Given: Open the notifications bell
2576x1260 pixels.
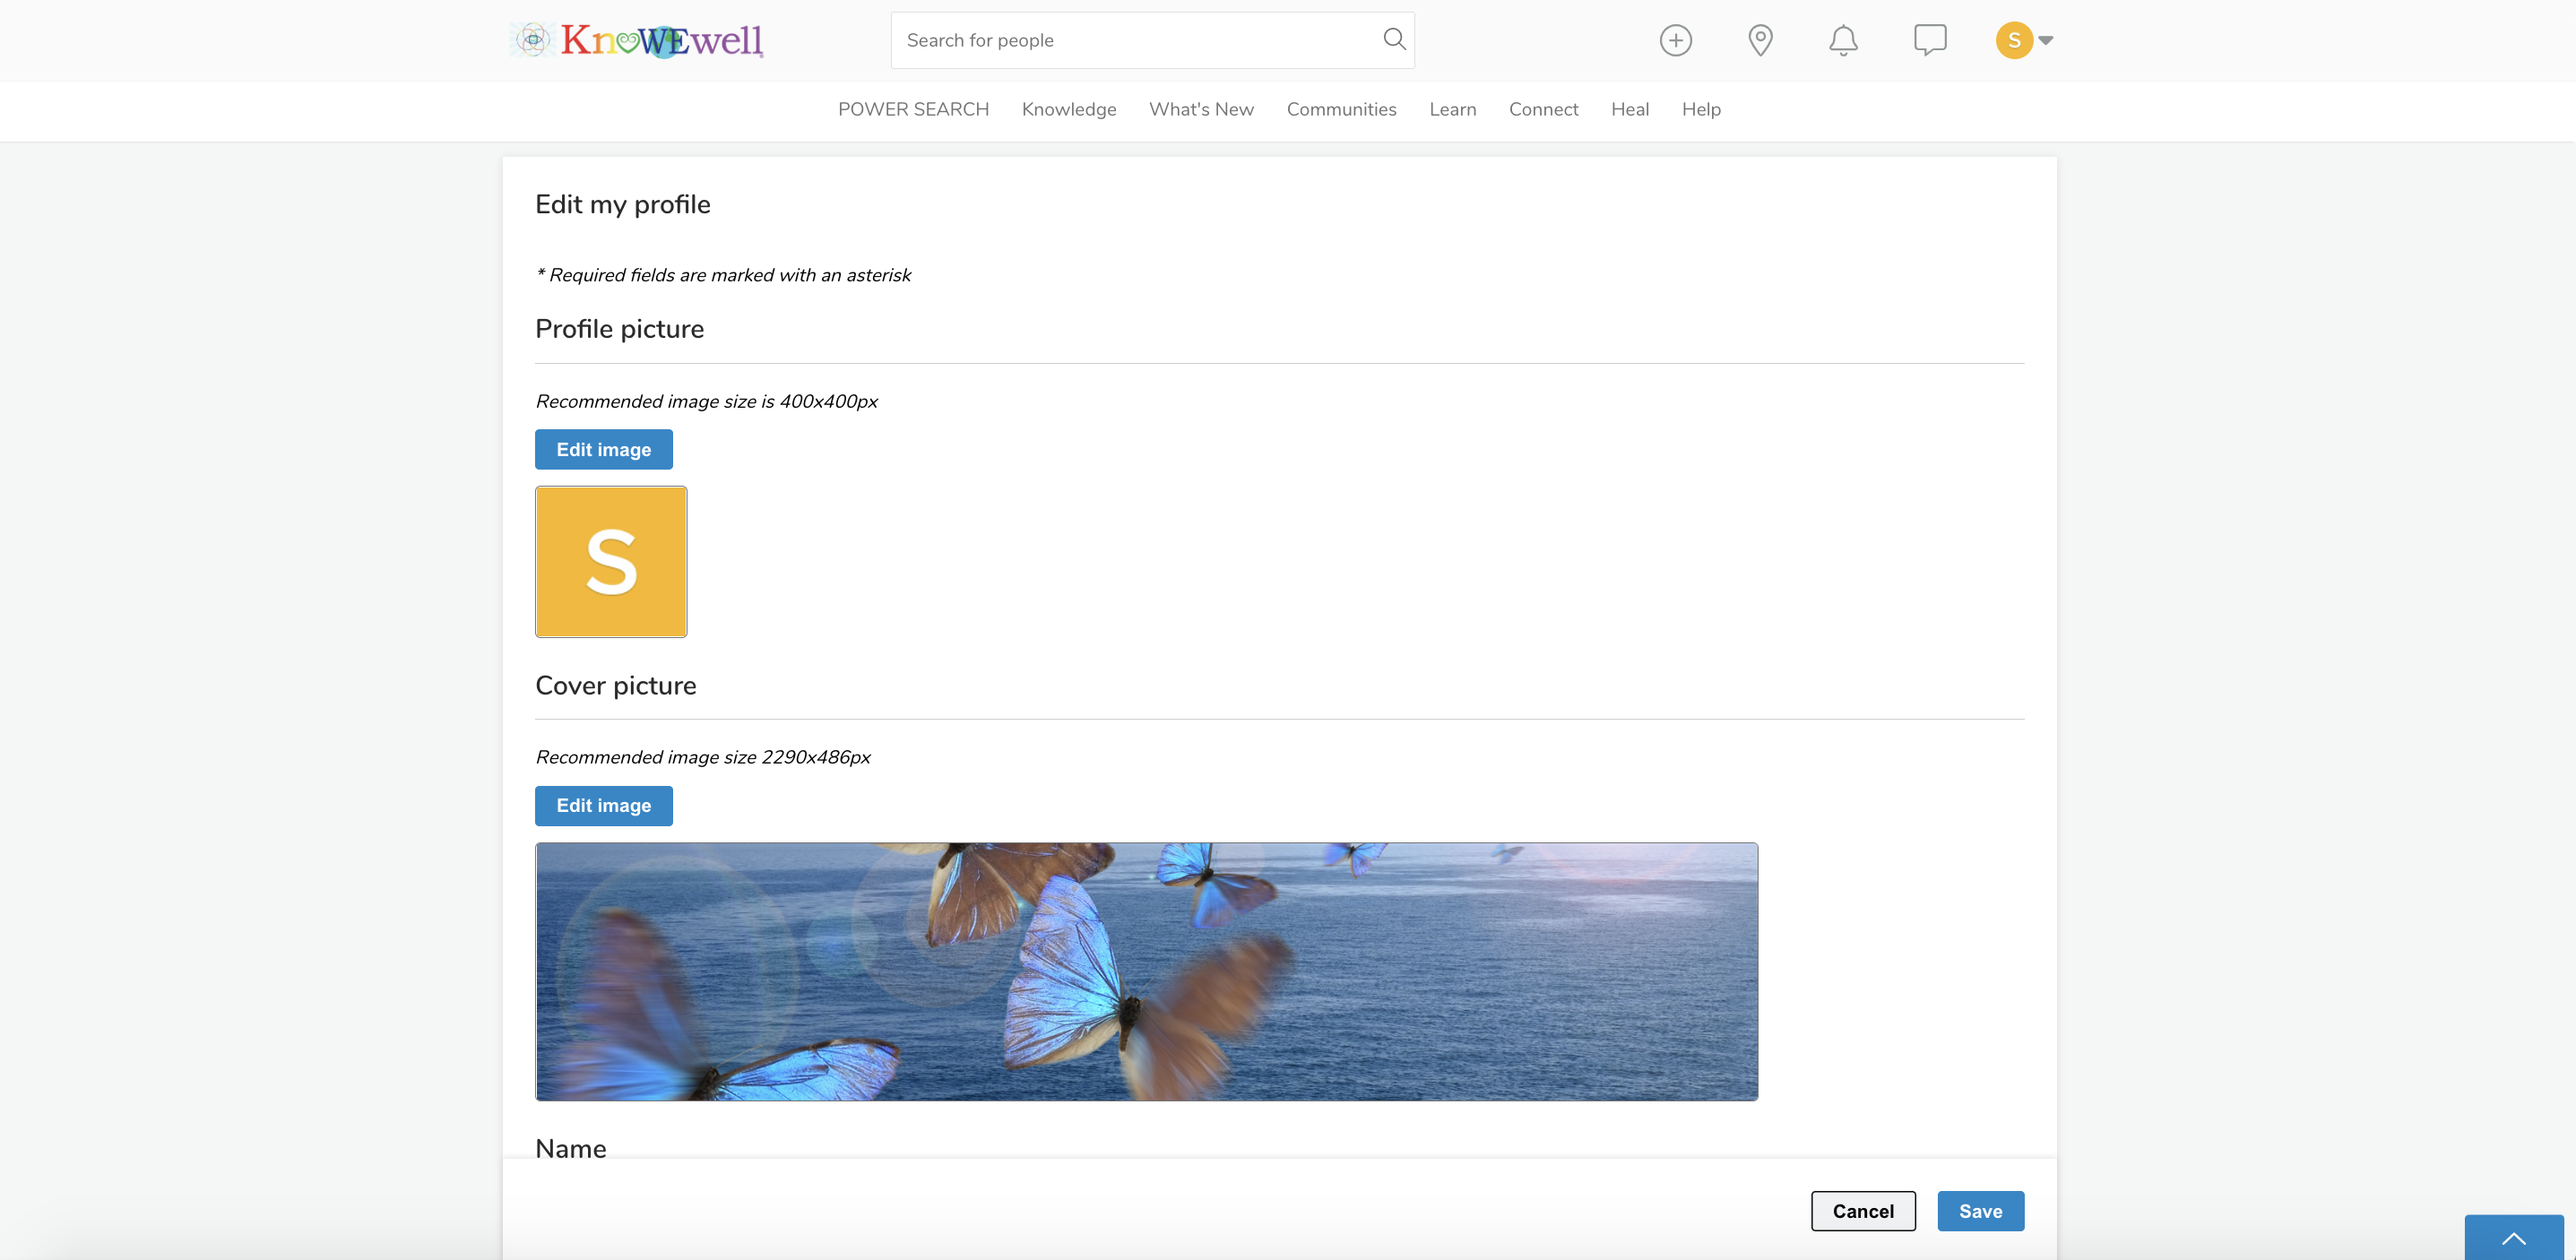Looking at the screenshot, I should [1843, 40].
